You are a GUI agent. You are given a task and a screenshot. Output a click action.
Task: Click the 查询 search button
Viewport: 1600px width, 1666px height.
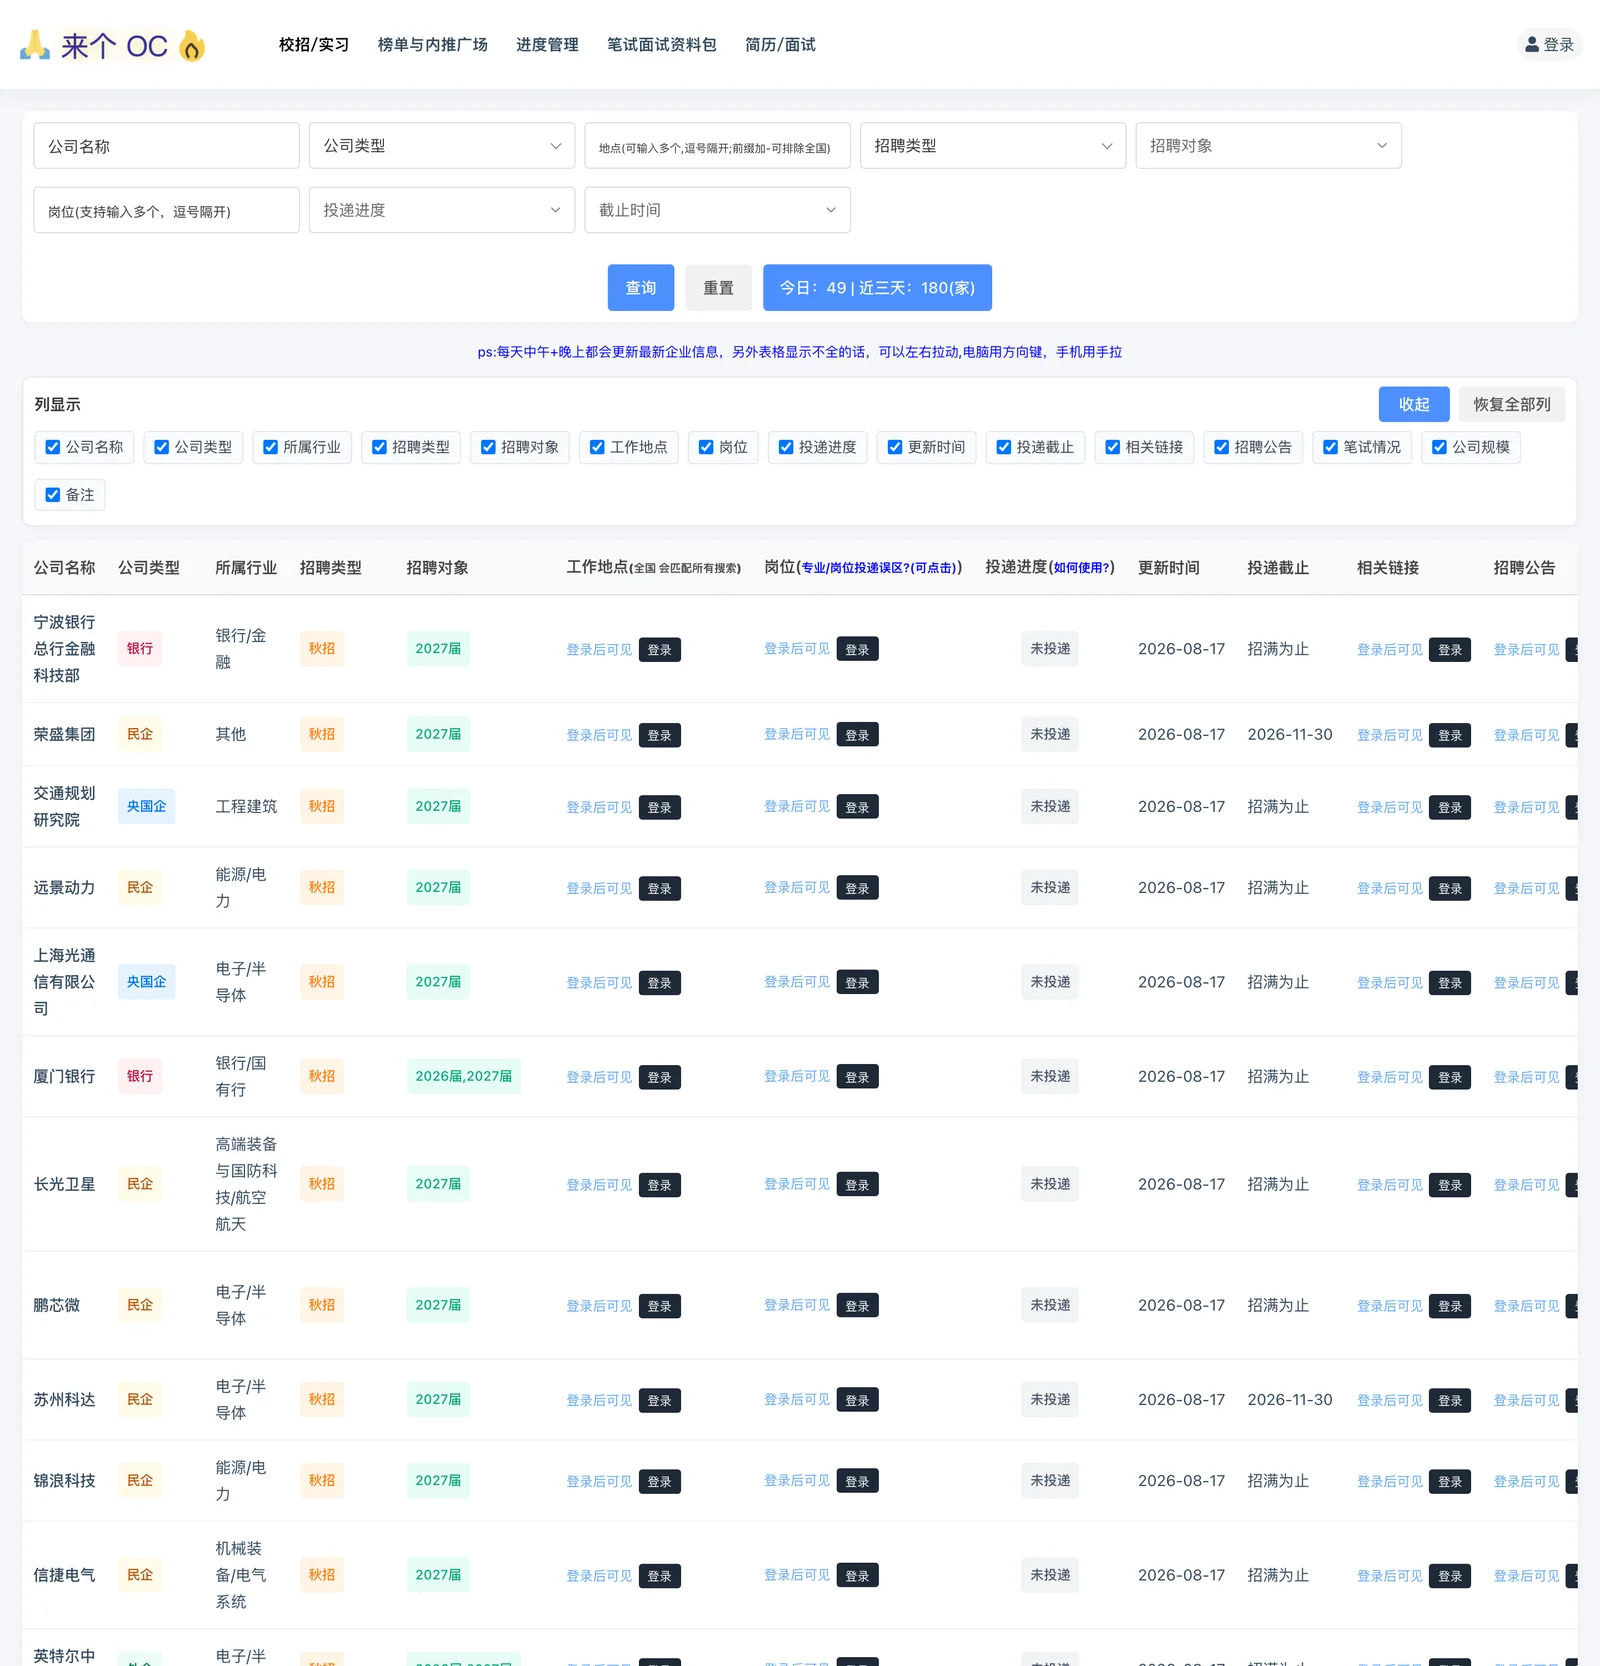[641, 288]
